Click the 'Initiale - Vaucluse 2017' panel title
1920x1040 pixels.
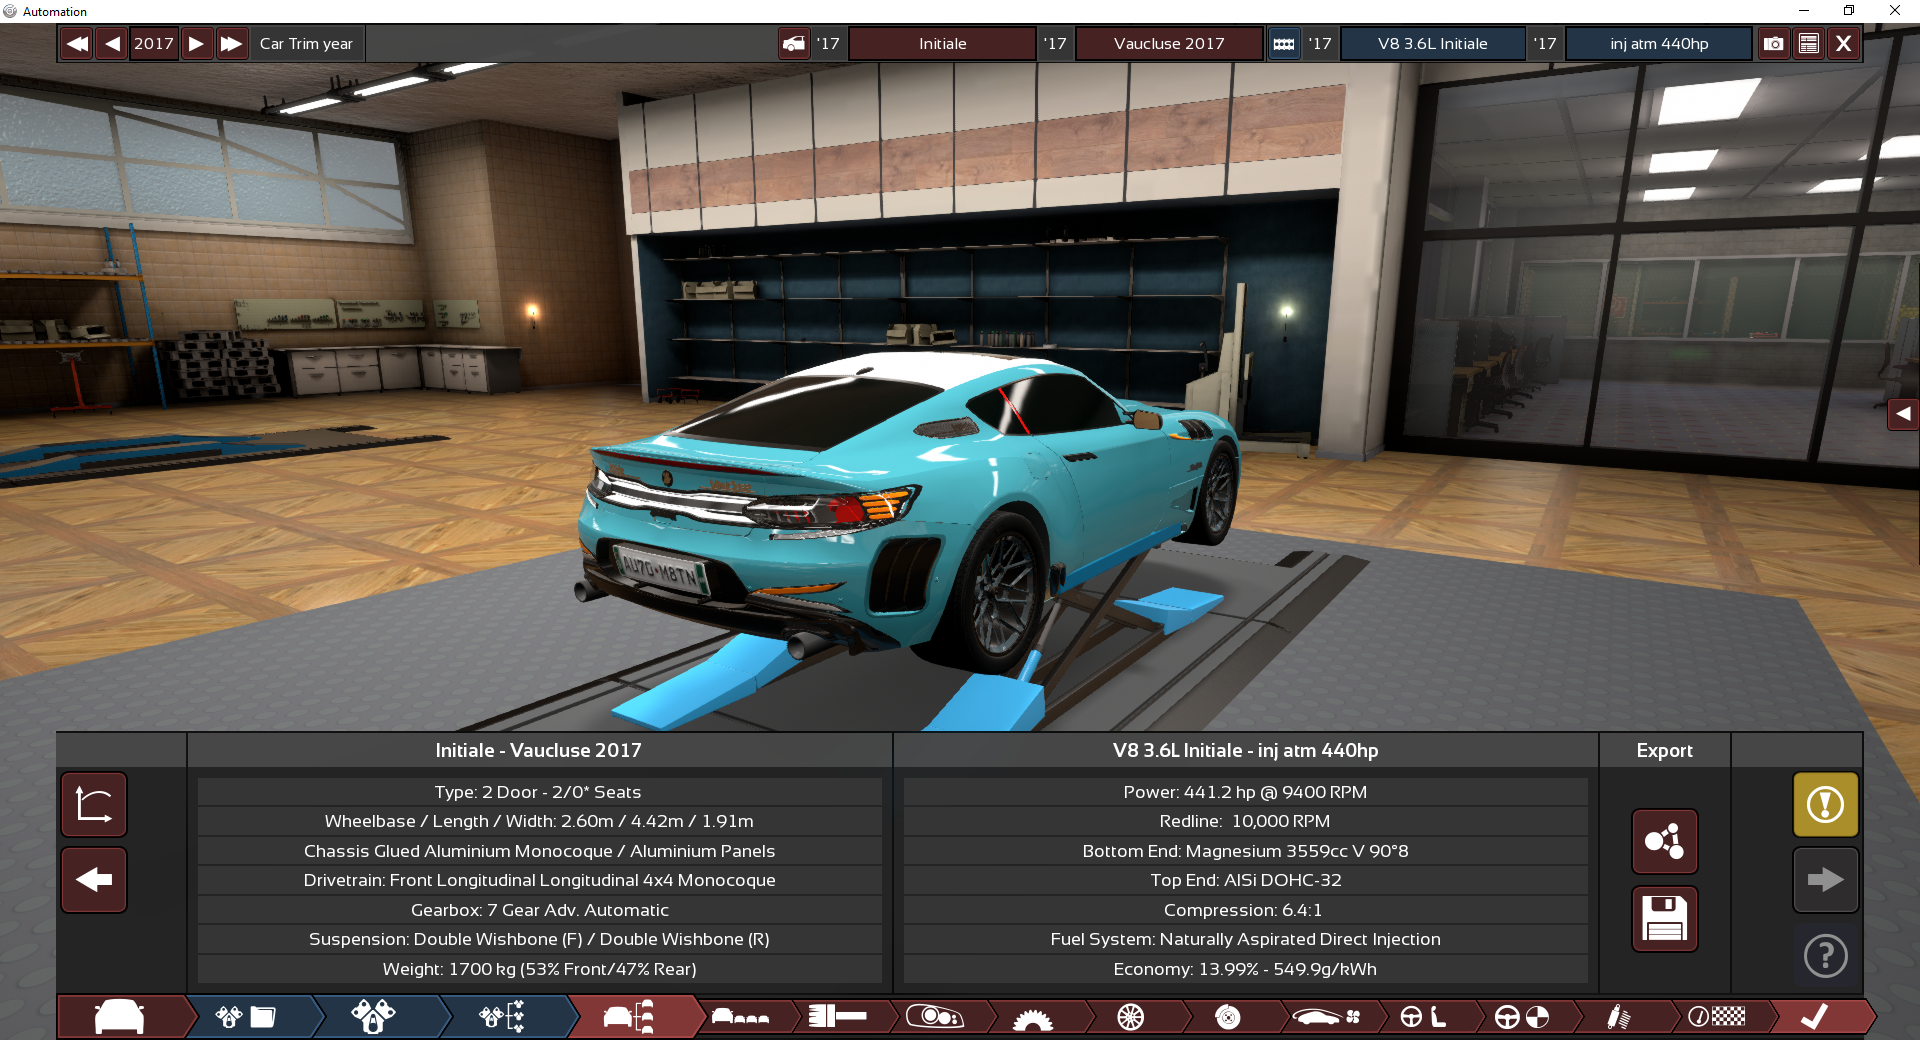click(x=539, y=751)
